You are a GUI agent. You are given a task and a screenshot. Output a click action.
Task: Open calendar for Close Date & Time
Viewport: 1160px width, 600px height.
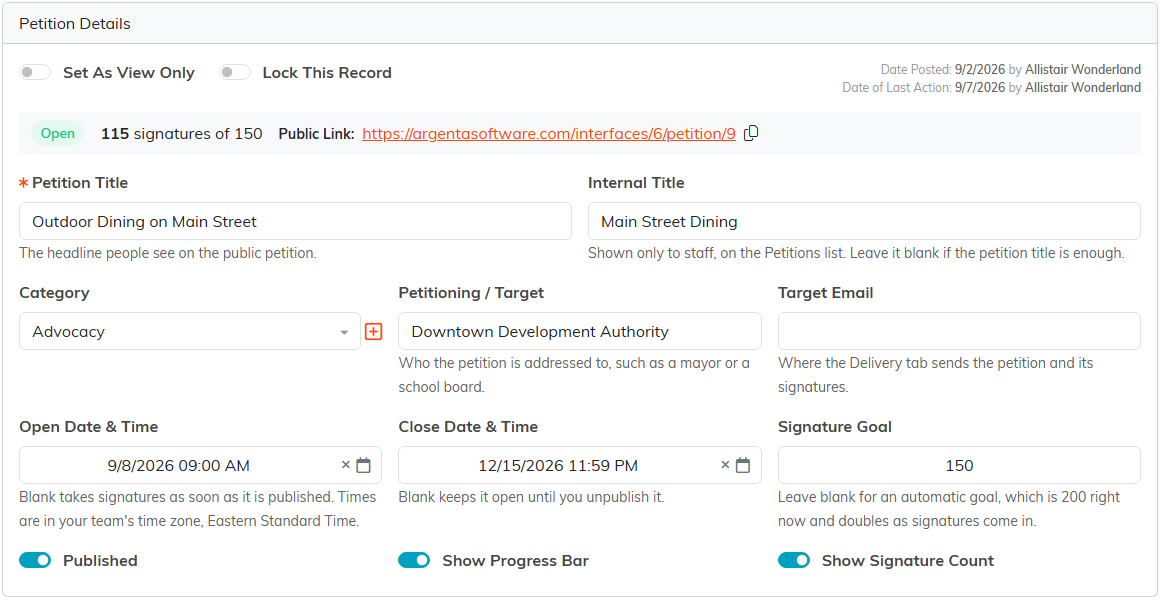tap(743, 465)
